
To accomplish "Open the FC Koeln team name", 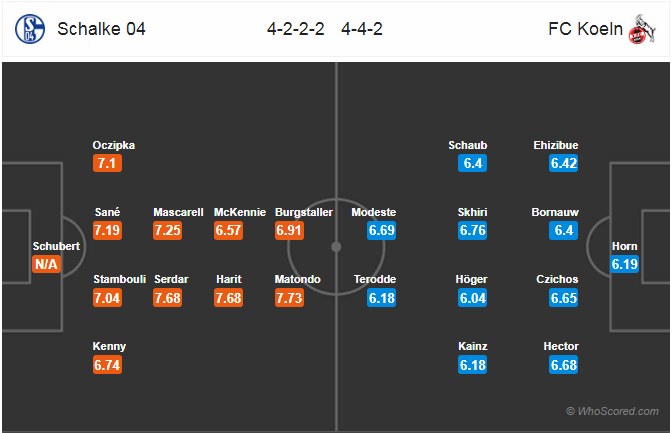I will [585, 29].
